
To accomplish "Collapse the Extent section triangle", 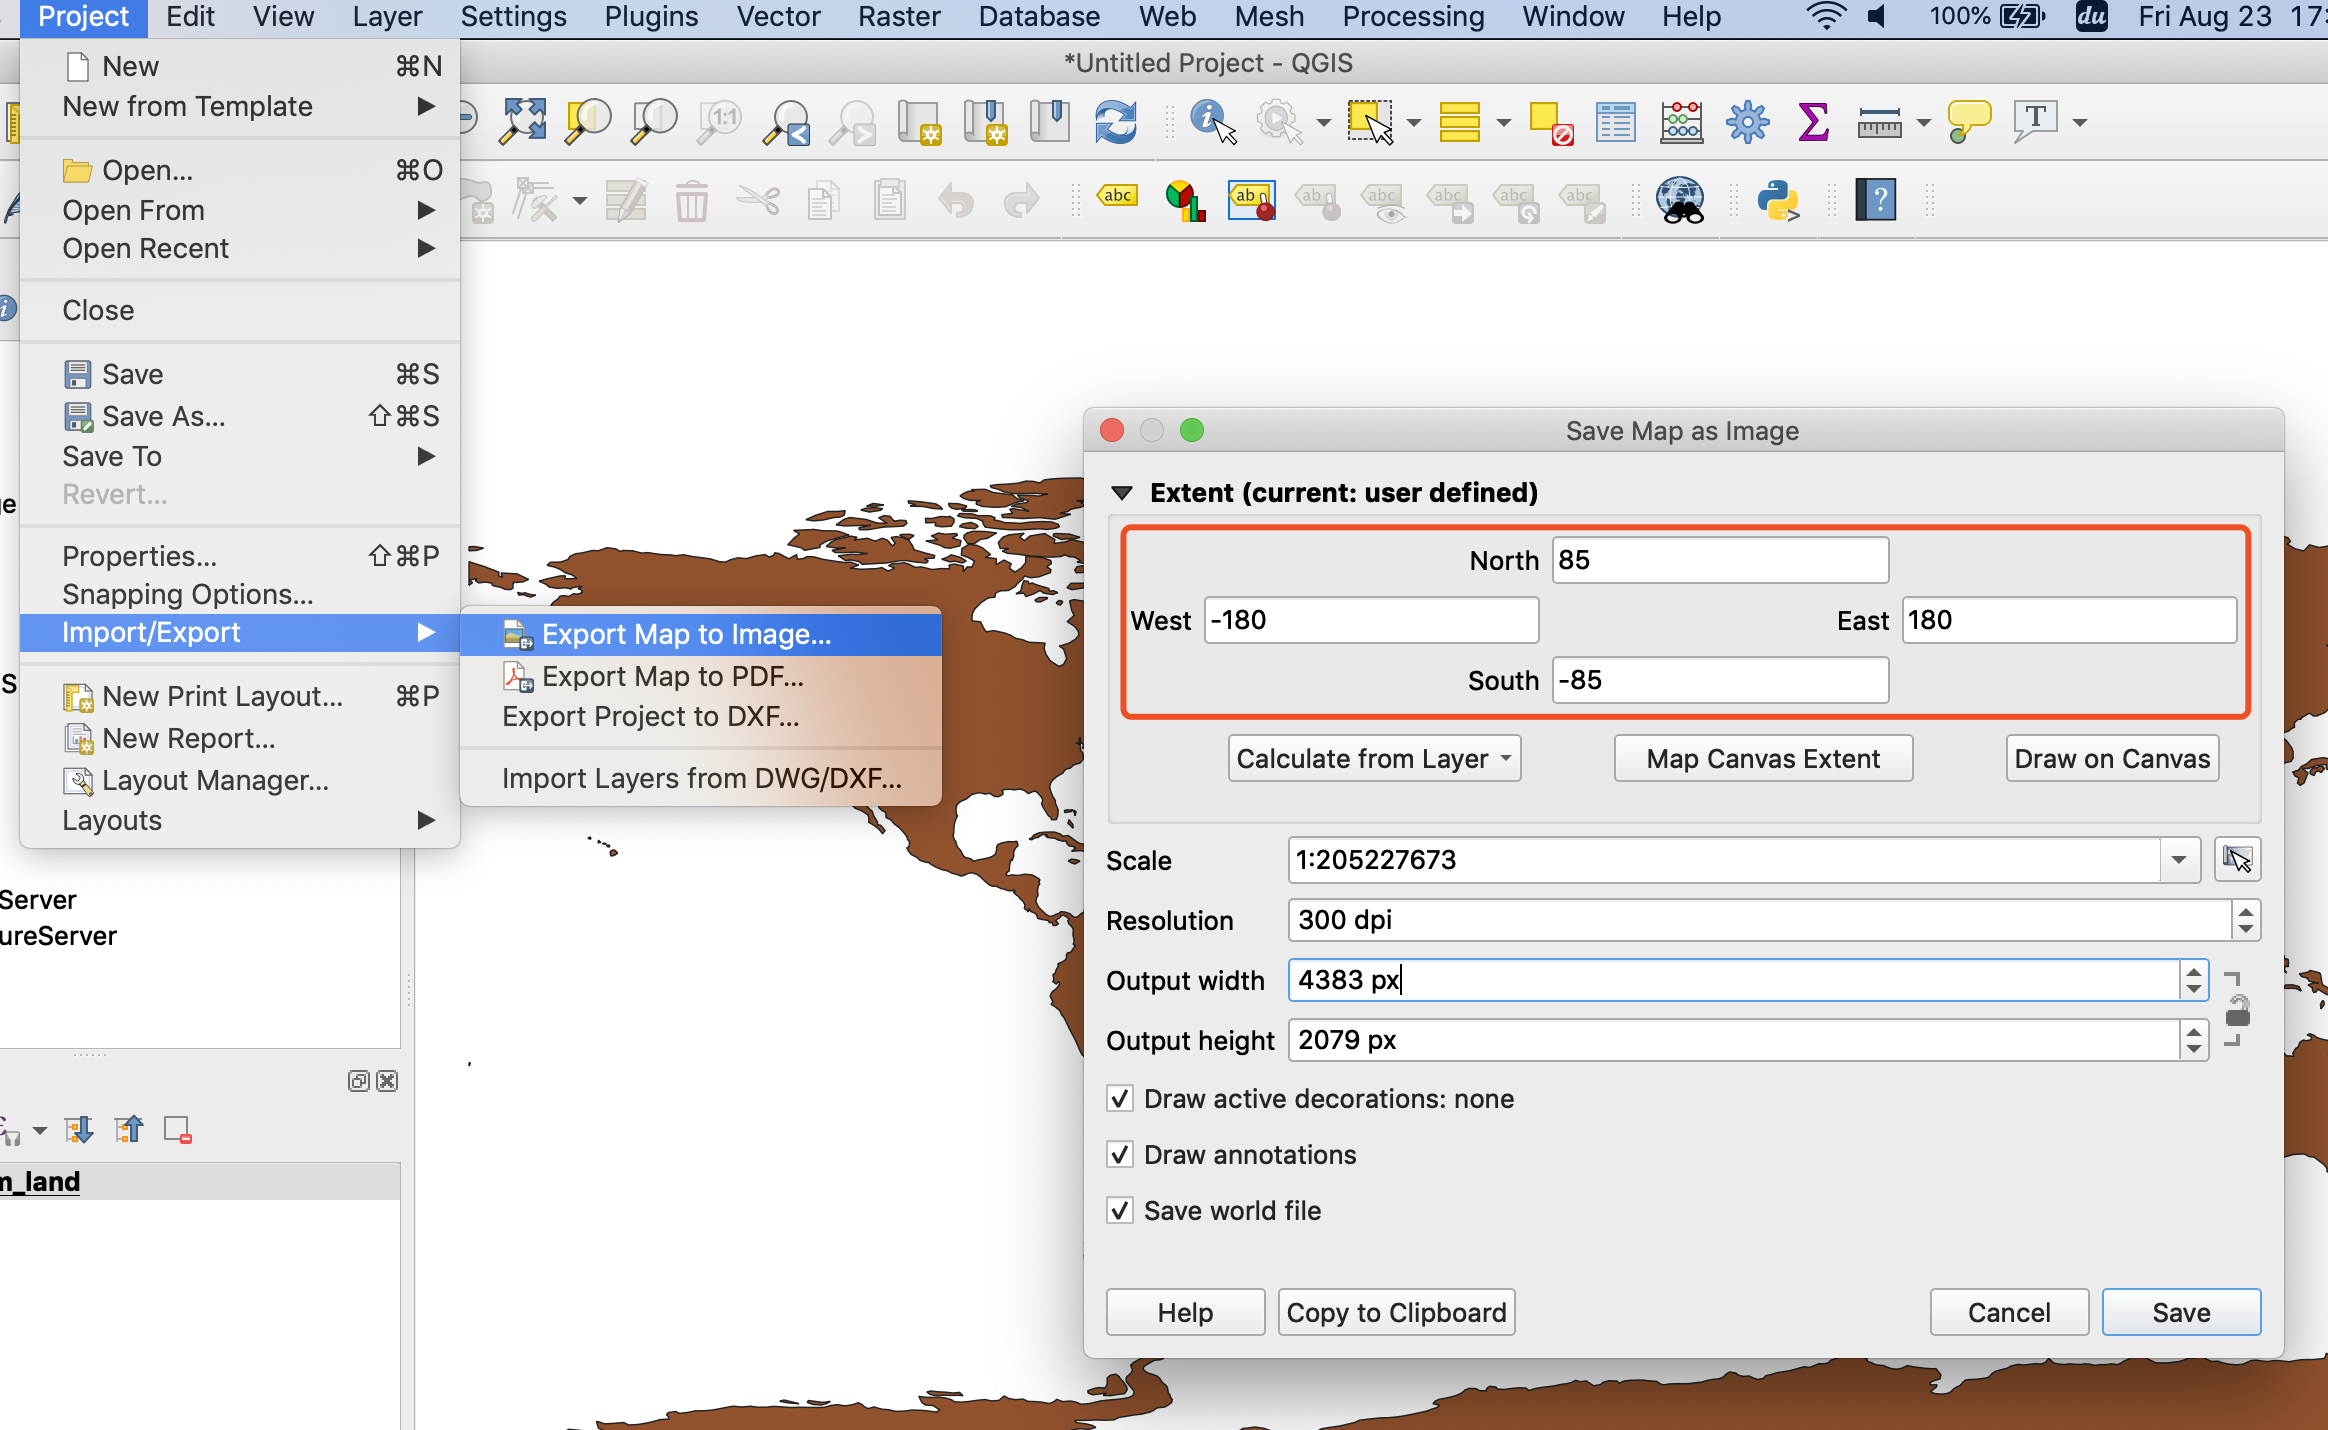I will coord(1122,493).
